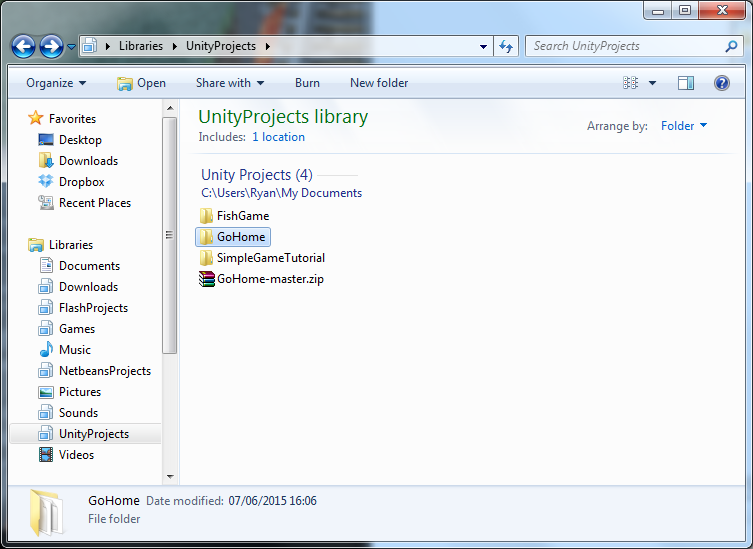Select the FishGame folder name
This screenshot has height=549, width=753.
click(243, 216)
